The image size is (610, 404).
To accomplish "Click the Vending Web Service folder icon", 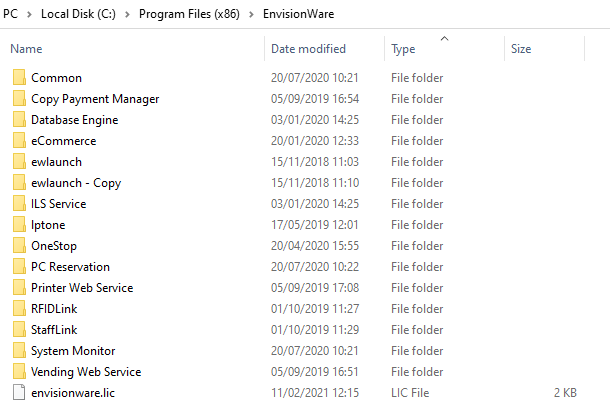I will [19, 372].
